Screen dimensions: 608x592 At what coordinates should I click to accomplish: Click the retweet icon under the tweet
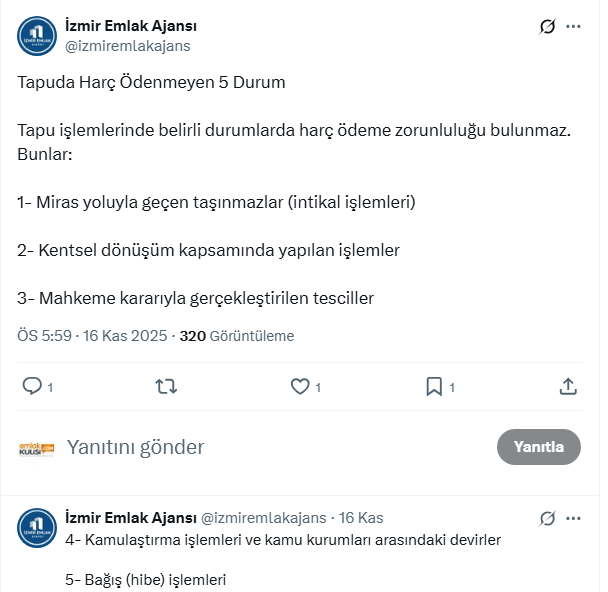tap(167, 386)
